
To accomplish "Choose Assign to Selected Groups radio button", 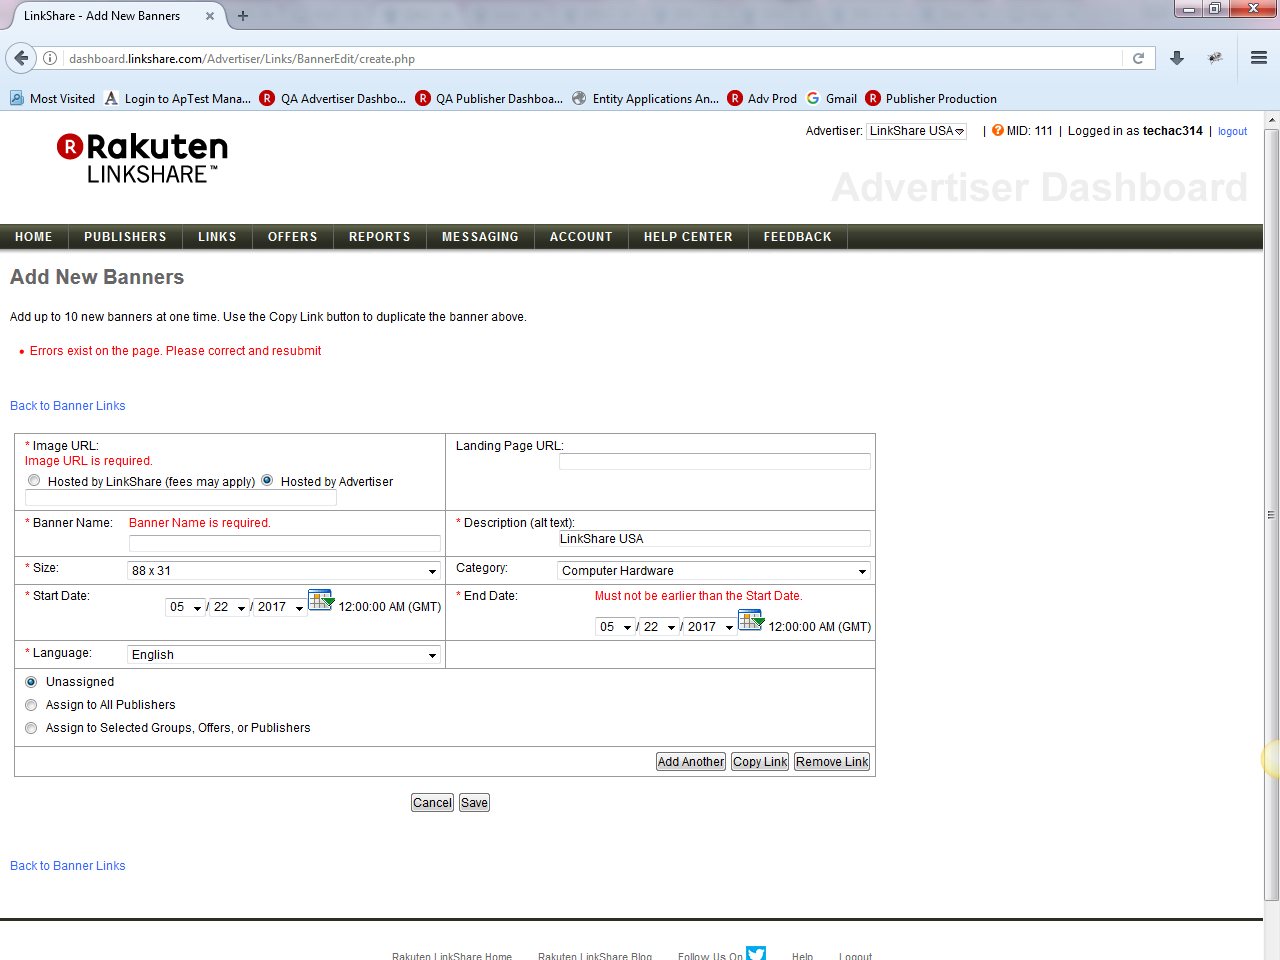I will [31, 728].
